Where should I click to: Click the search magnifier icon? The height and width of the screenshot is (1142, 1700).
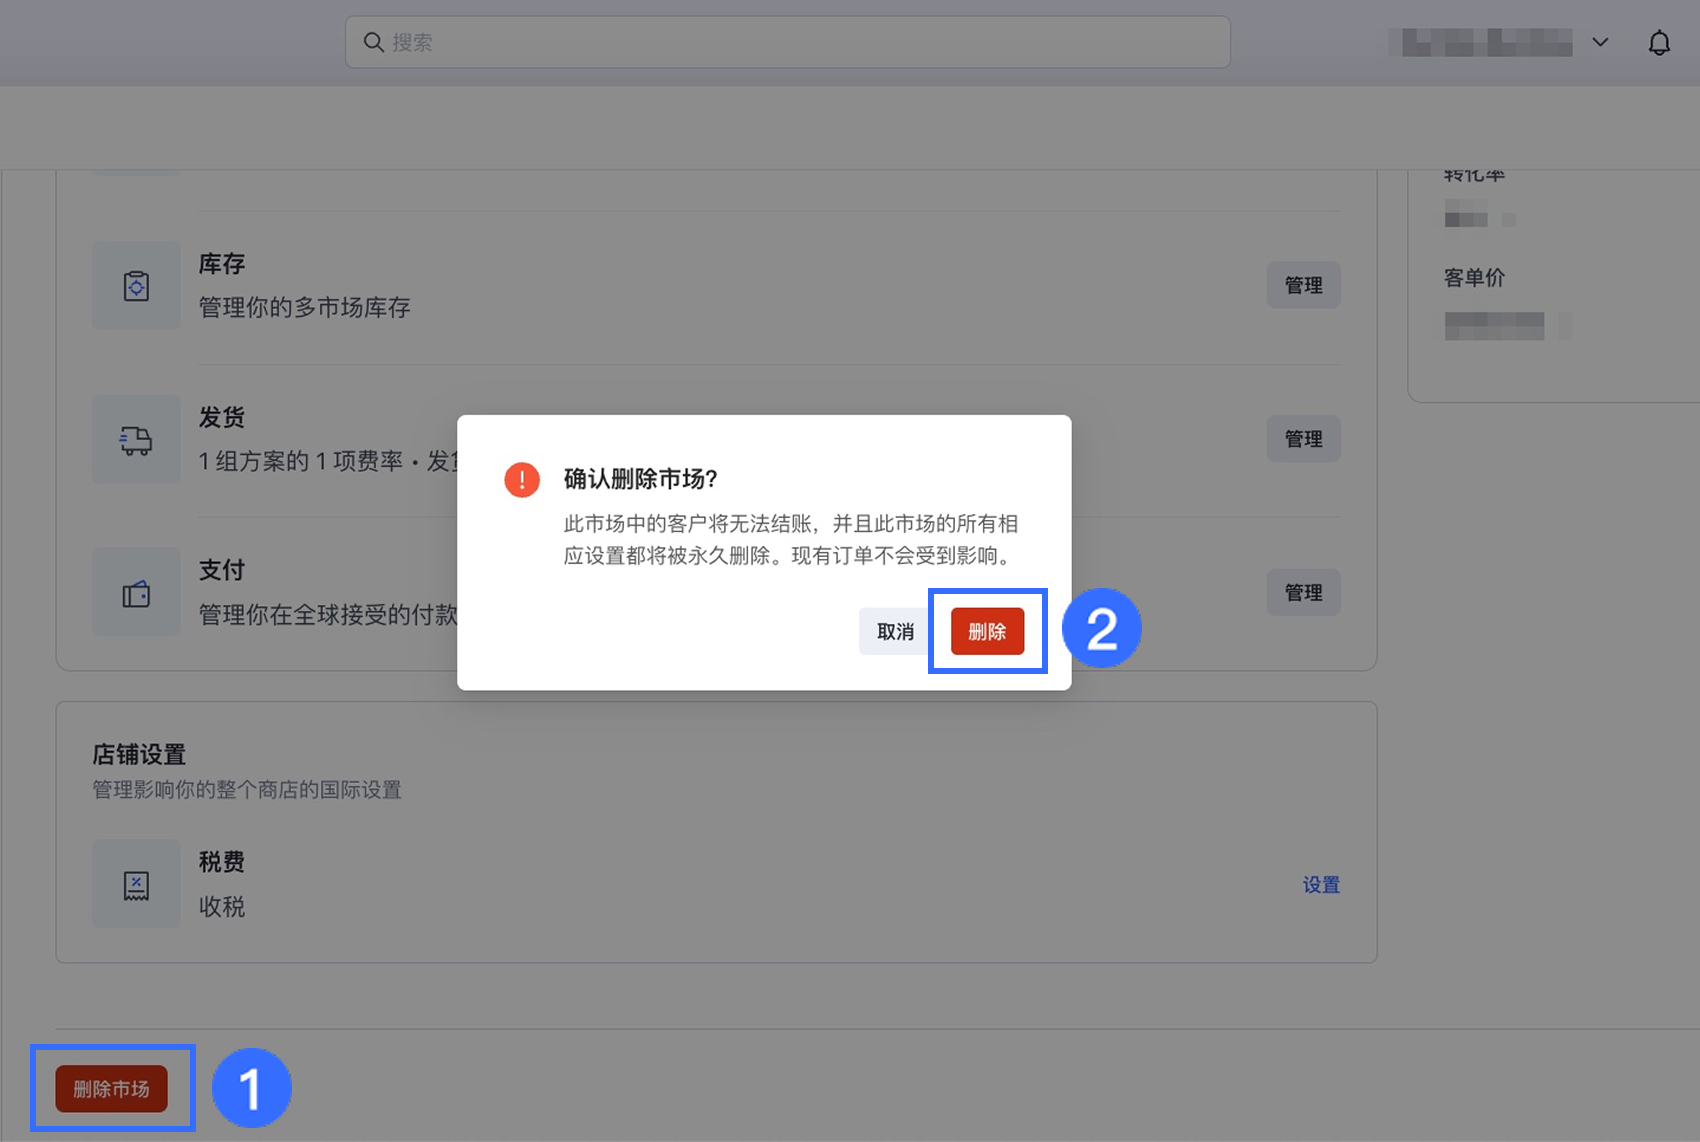(373, 42)
